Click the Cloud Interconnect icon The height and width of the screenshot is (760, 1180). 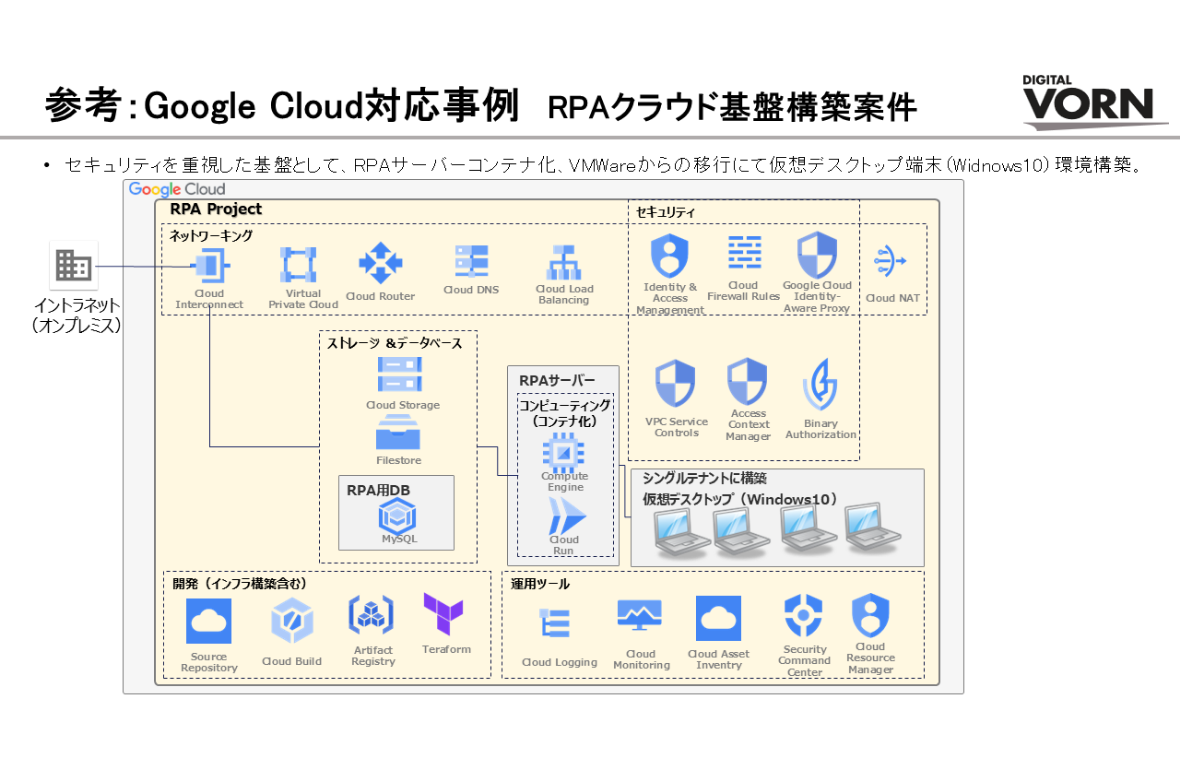point(210,266)
